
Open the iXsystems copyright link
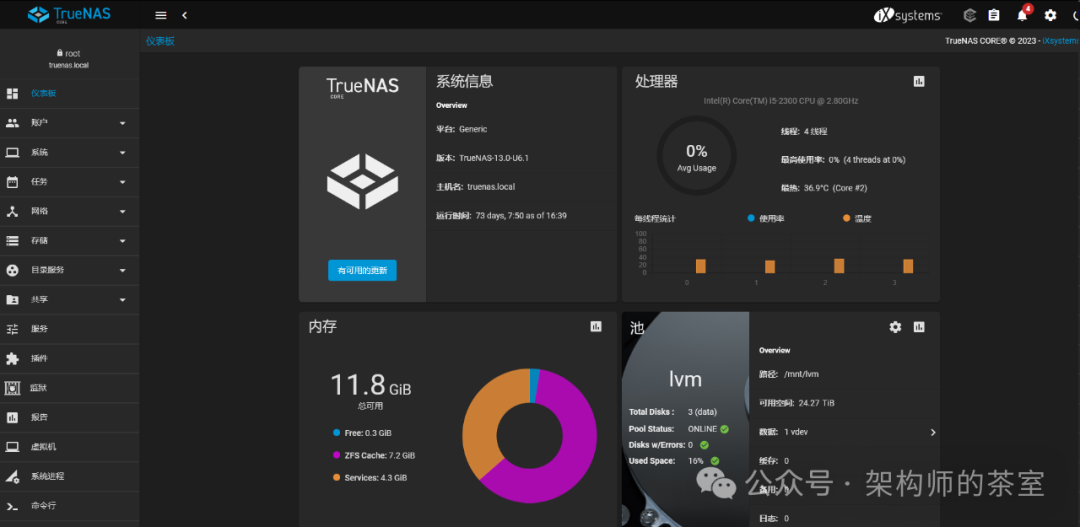click(x=1061, y=41)
